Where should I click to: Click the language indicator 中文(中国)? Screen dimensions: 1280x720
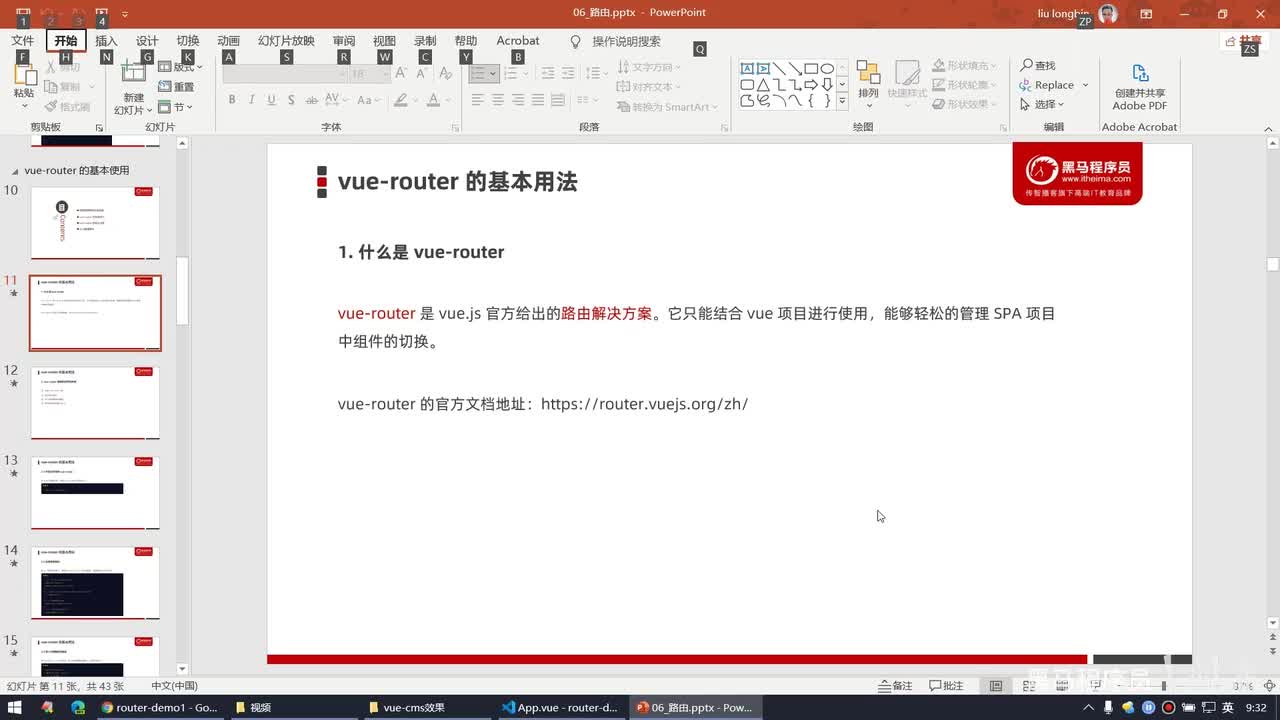(x=174, y=686)
